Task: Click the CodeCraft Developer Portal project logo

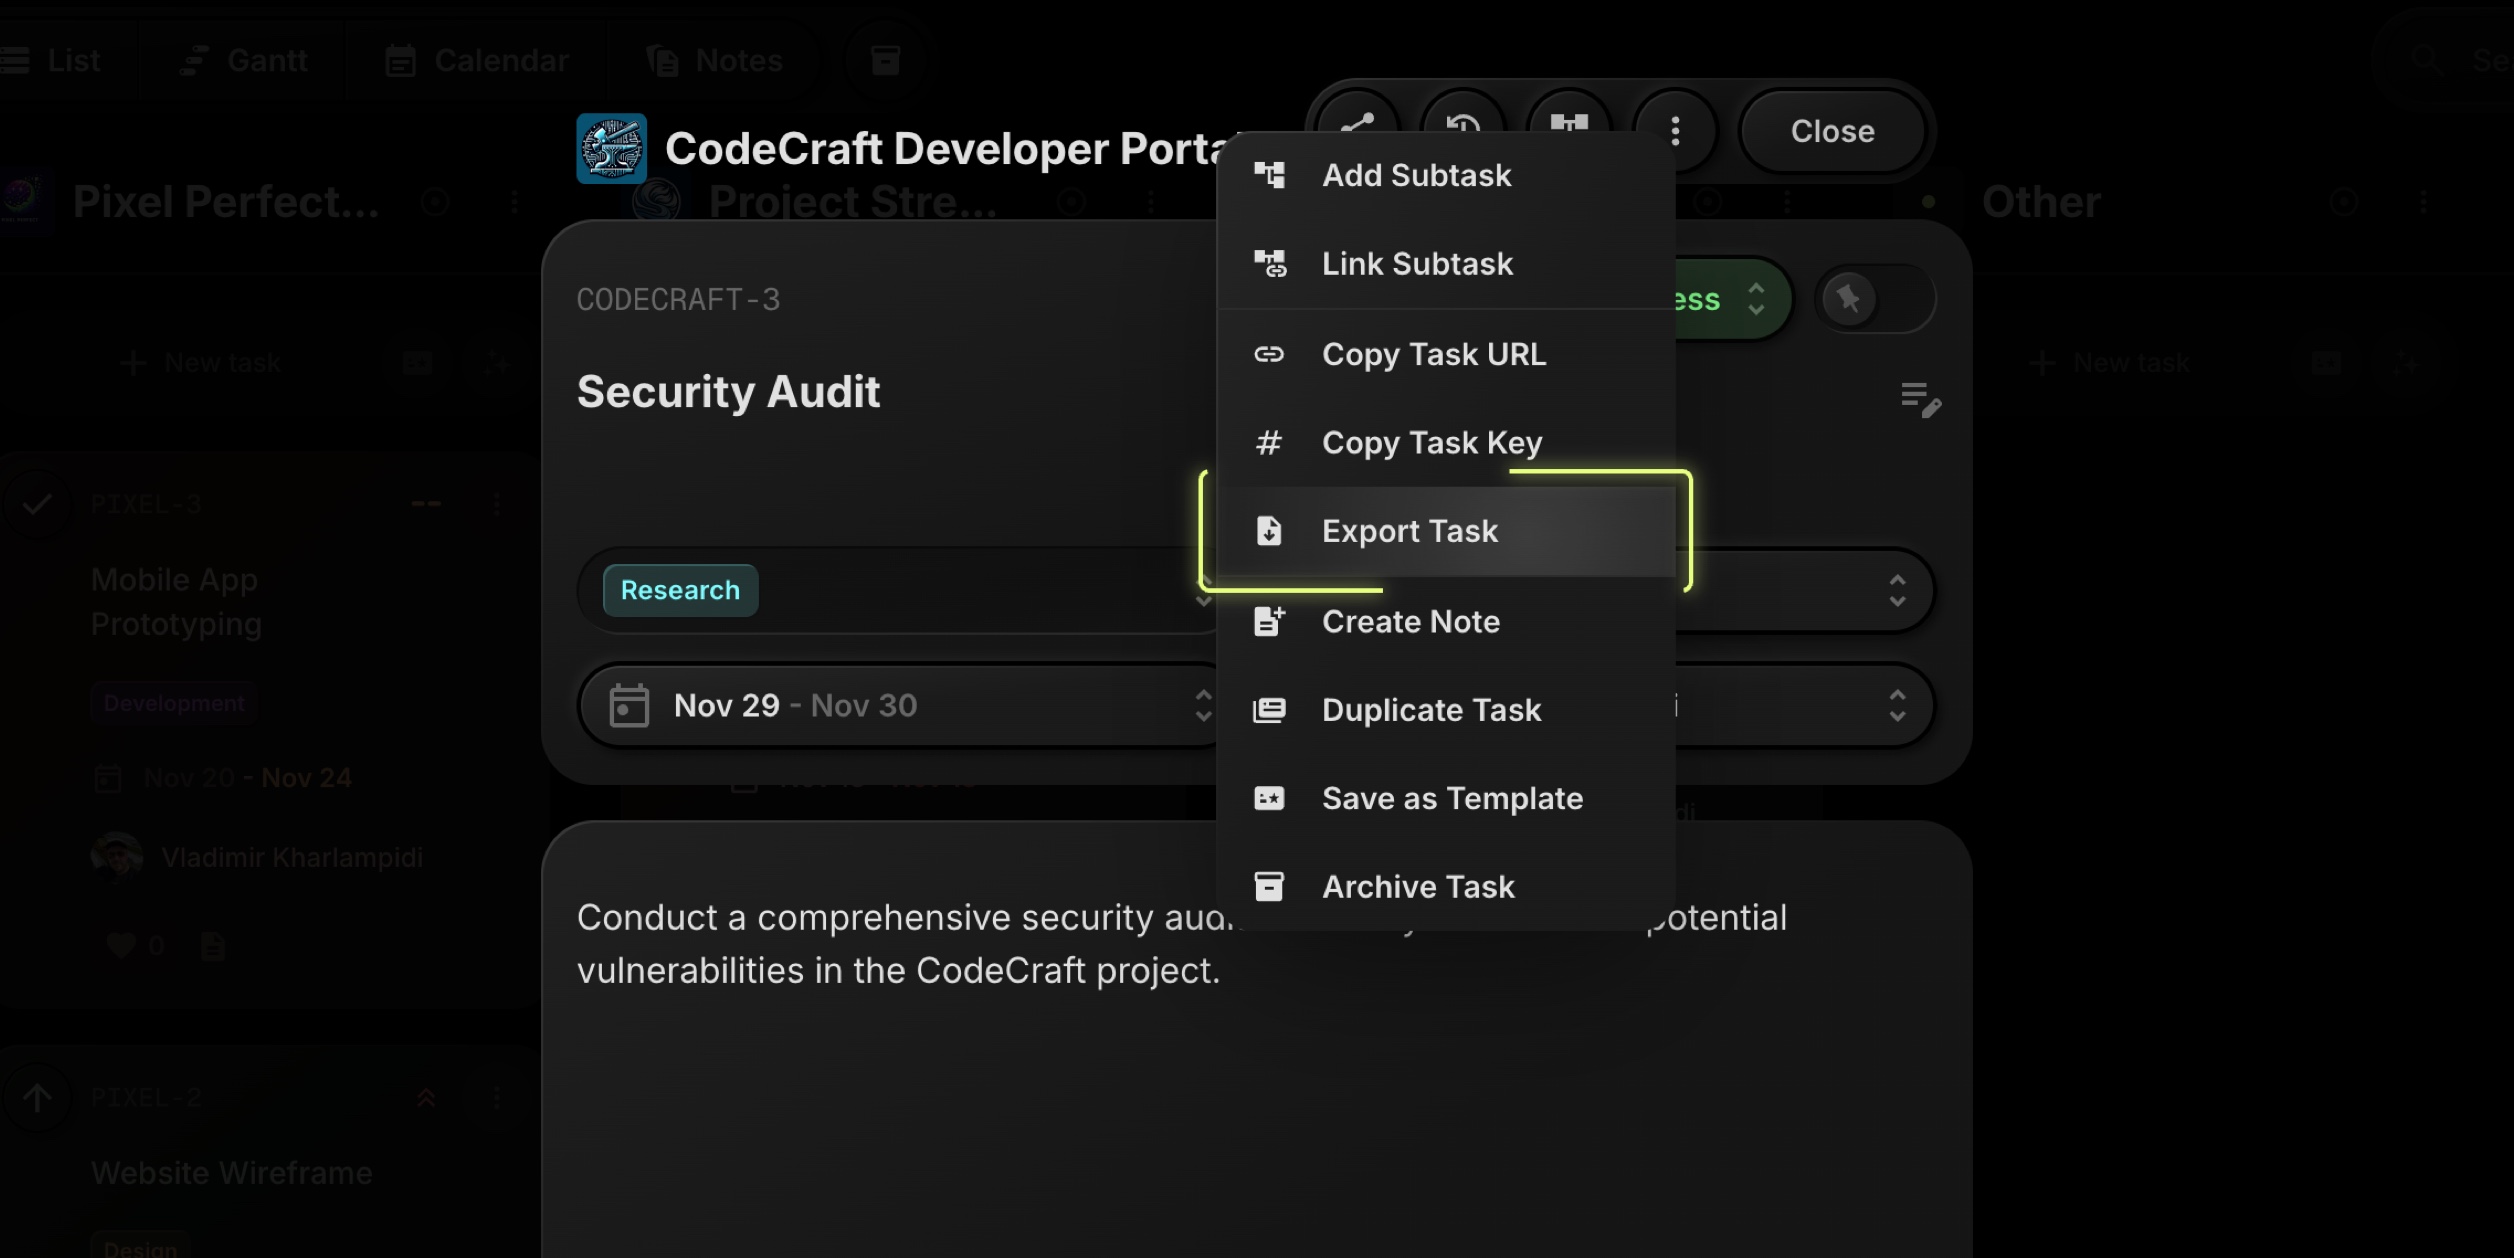Action: pyautogui.click(x=610, y=147)
